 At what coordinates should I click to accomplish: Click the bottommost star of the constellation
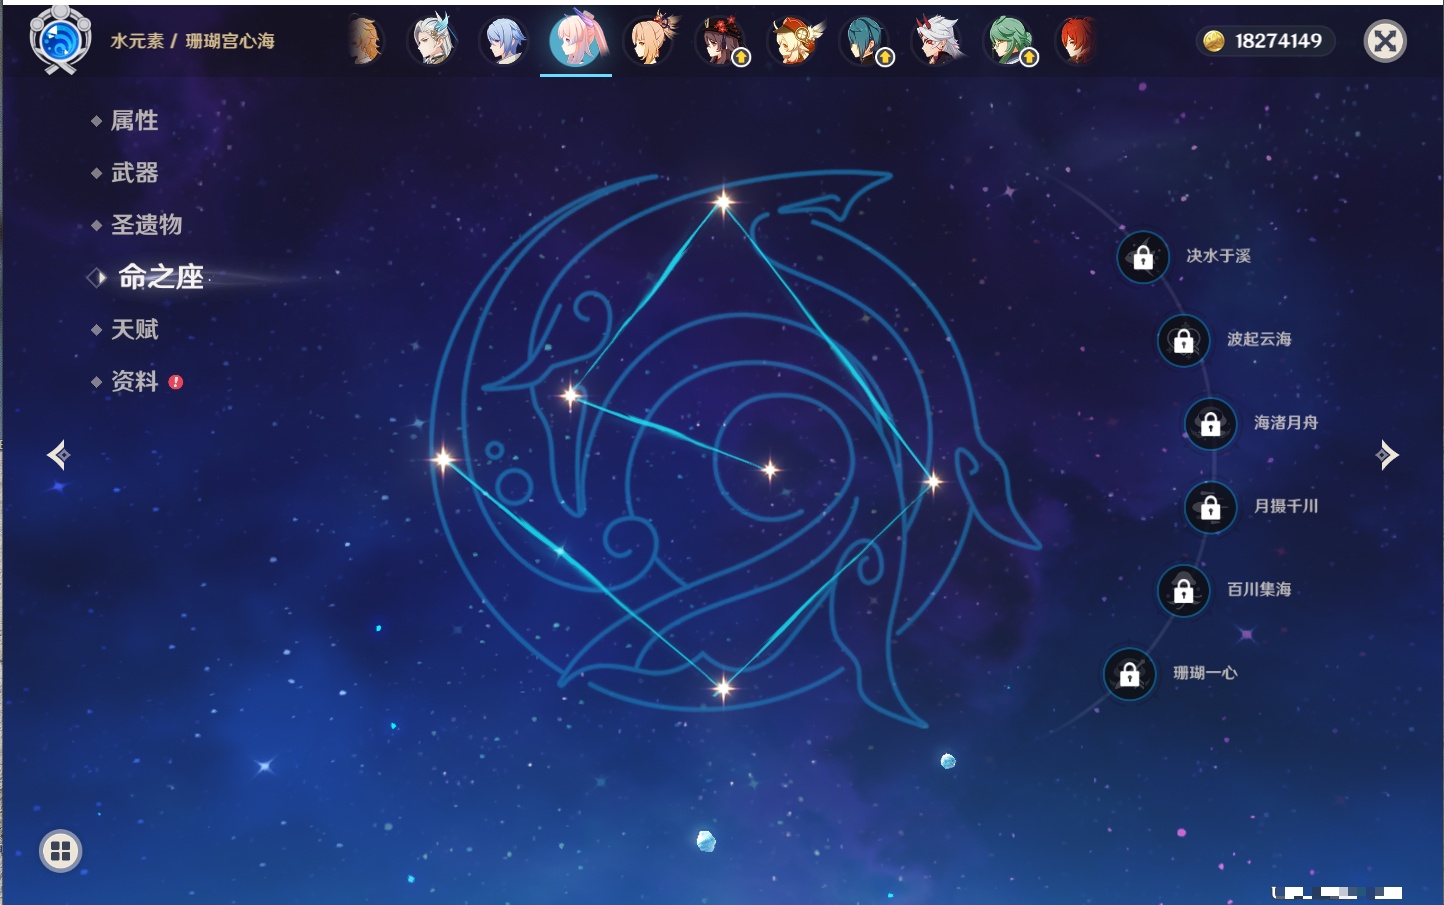pyautogui.click(x=723, y=687)
